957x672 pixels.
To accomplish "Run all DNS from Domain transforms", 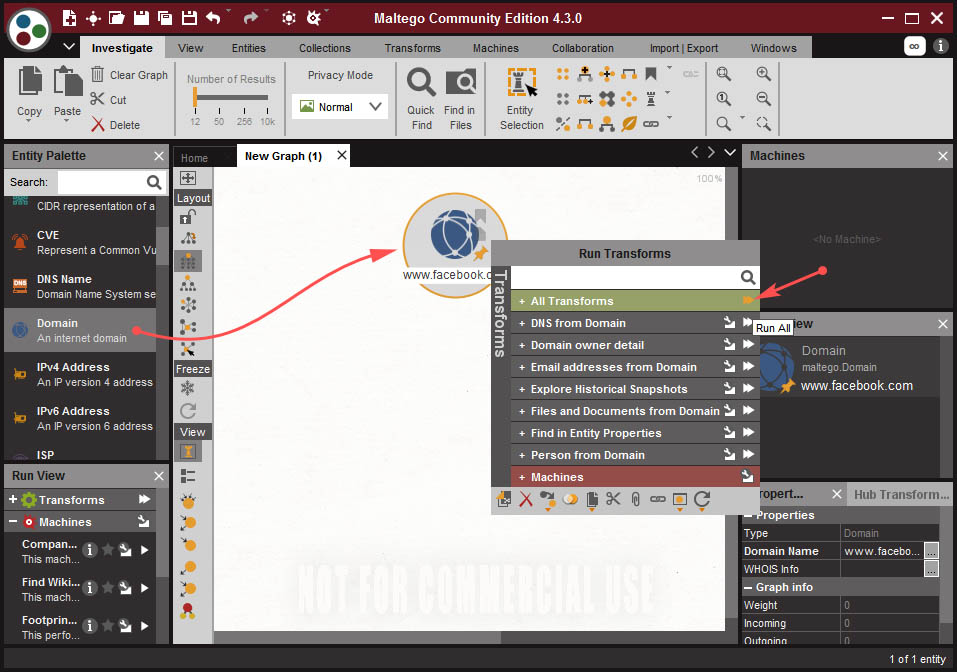I will 748,322.
